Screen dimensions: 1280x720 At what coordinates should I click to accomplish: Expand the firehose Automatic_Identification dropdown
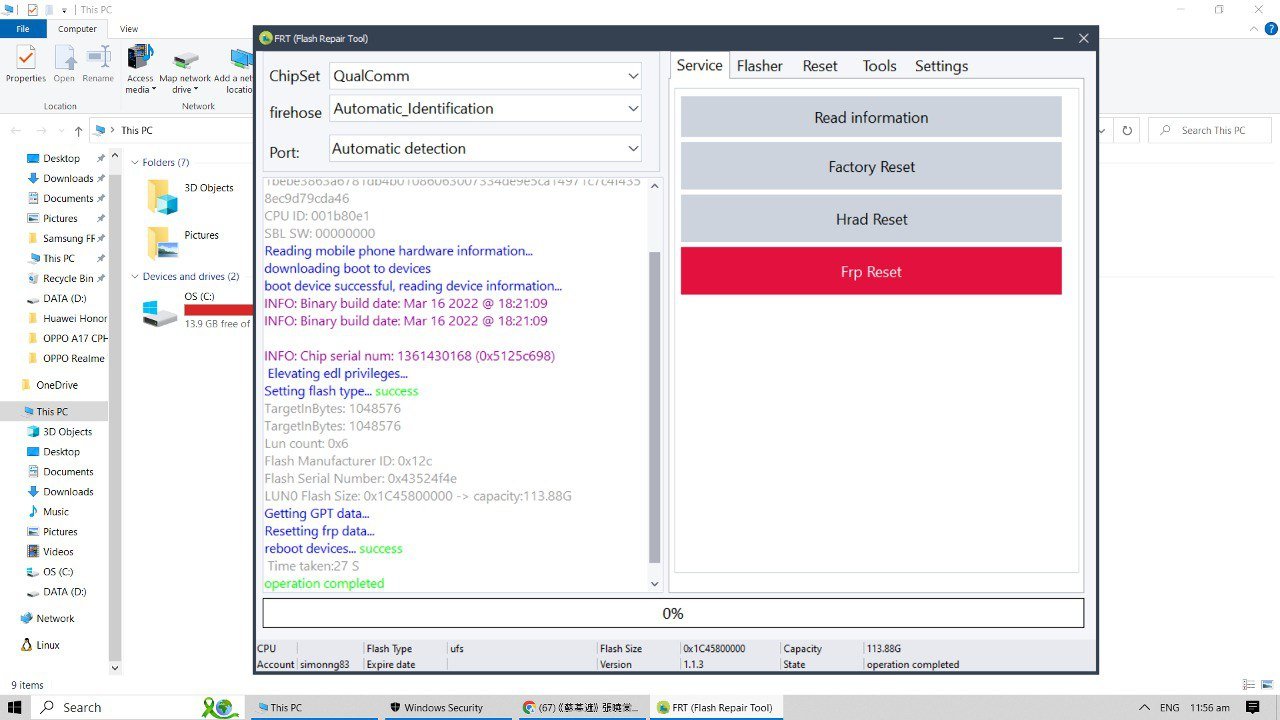pyautogui.click(x=485, y=108)
